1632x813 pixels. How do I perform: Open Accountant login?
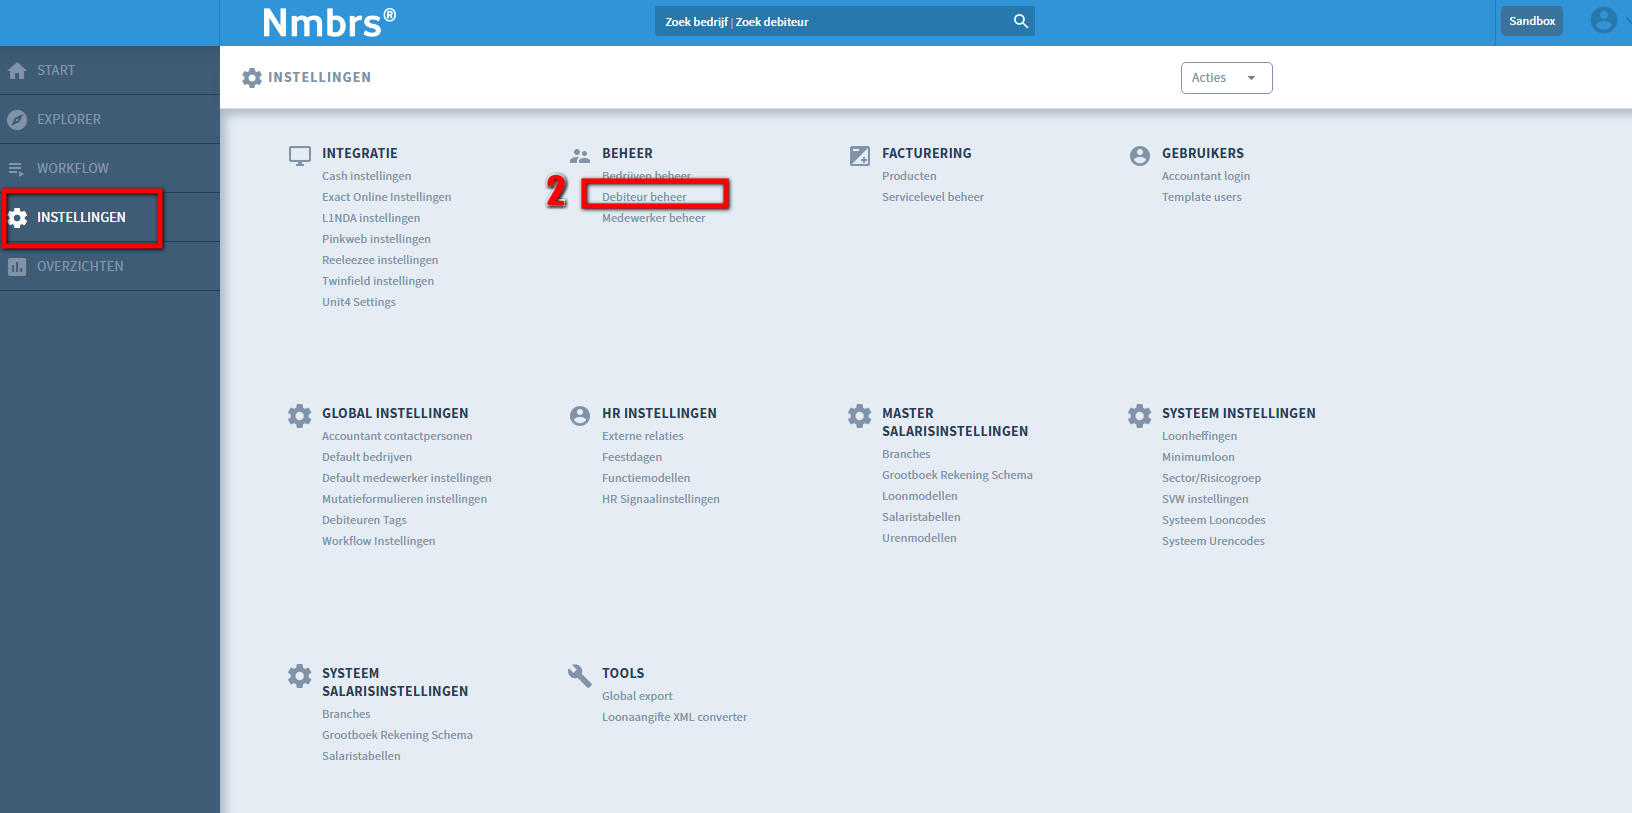[x=1206, y=176]
